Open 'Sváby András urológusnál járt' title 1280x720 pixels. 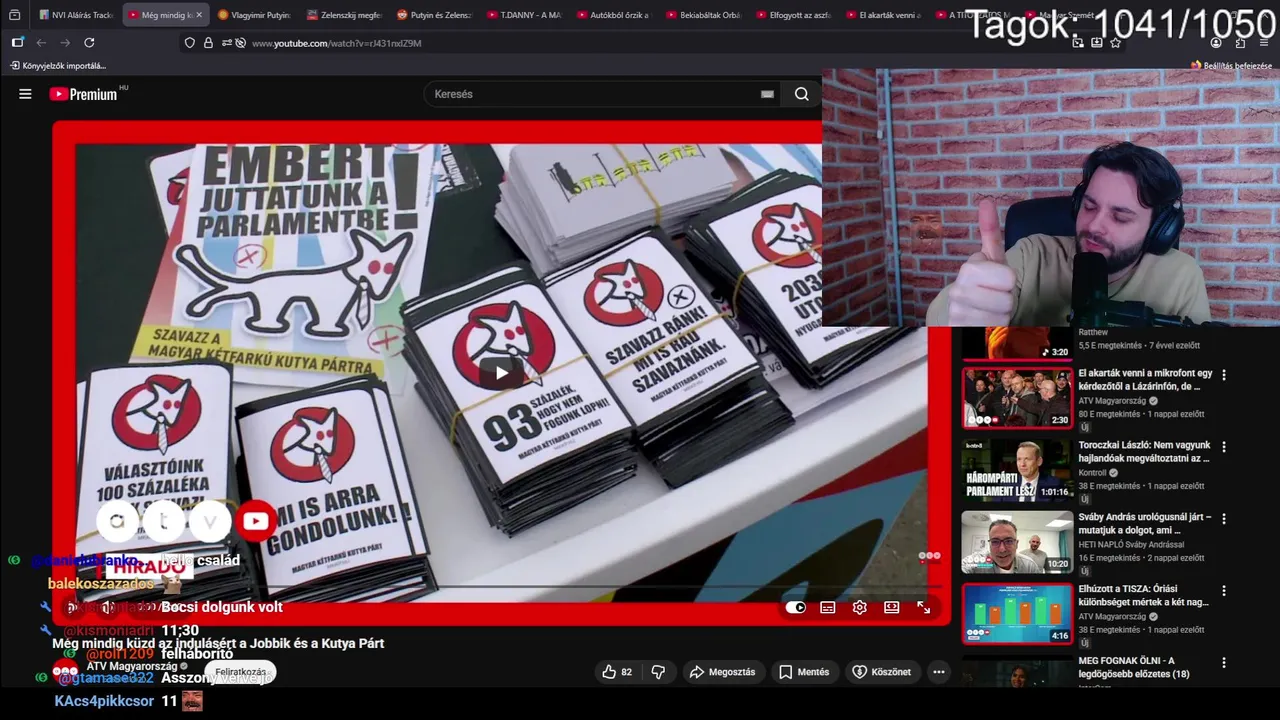coord(1144,523)
